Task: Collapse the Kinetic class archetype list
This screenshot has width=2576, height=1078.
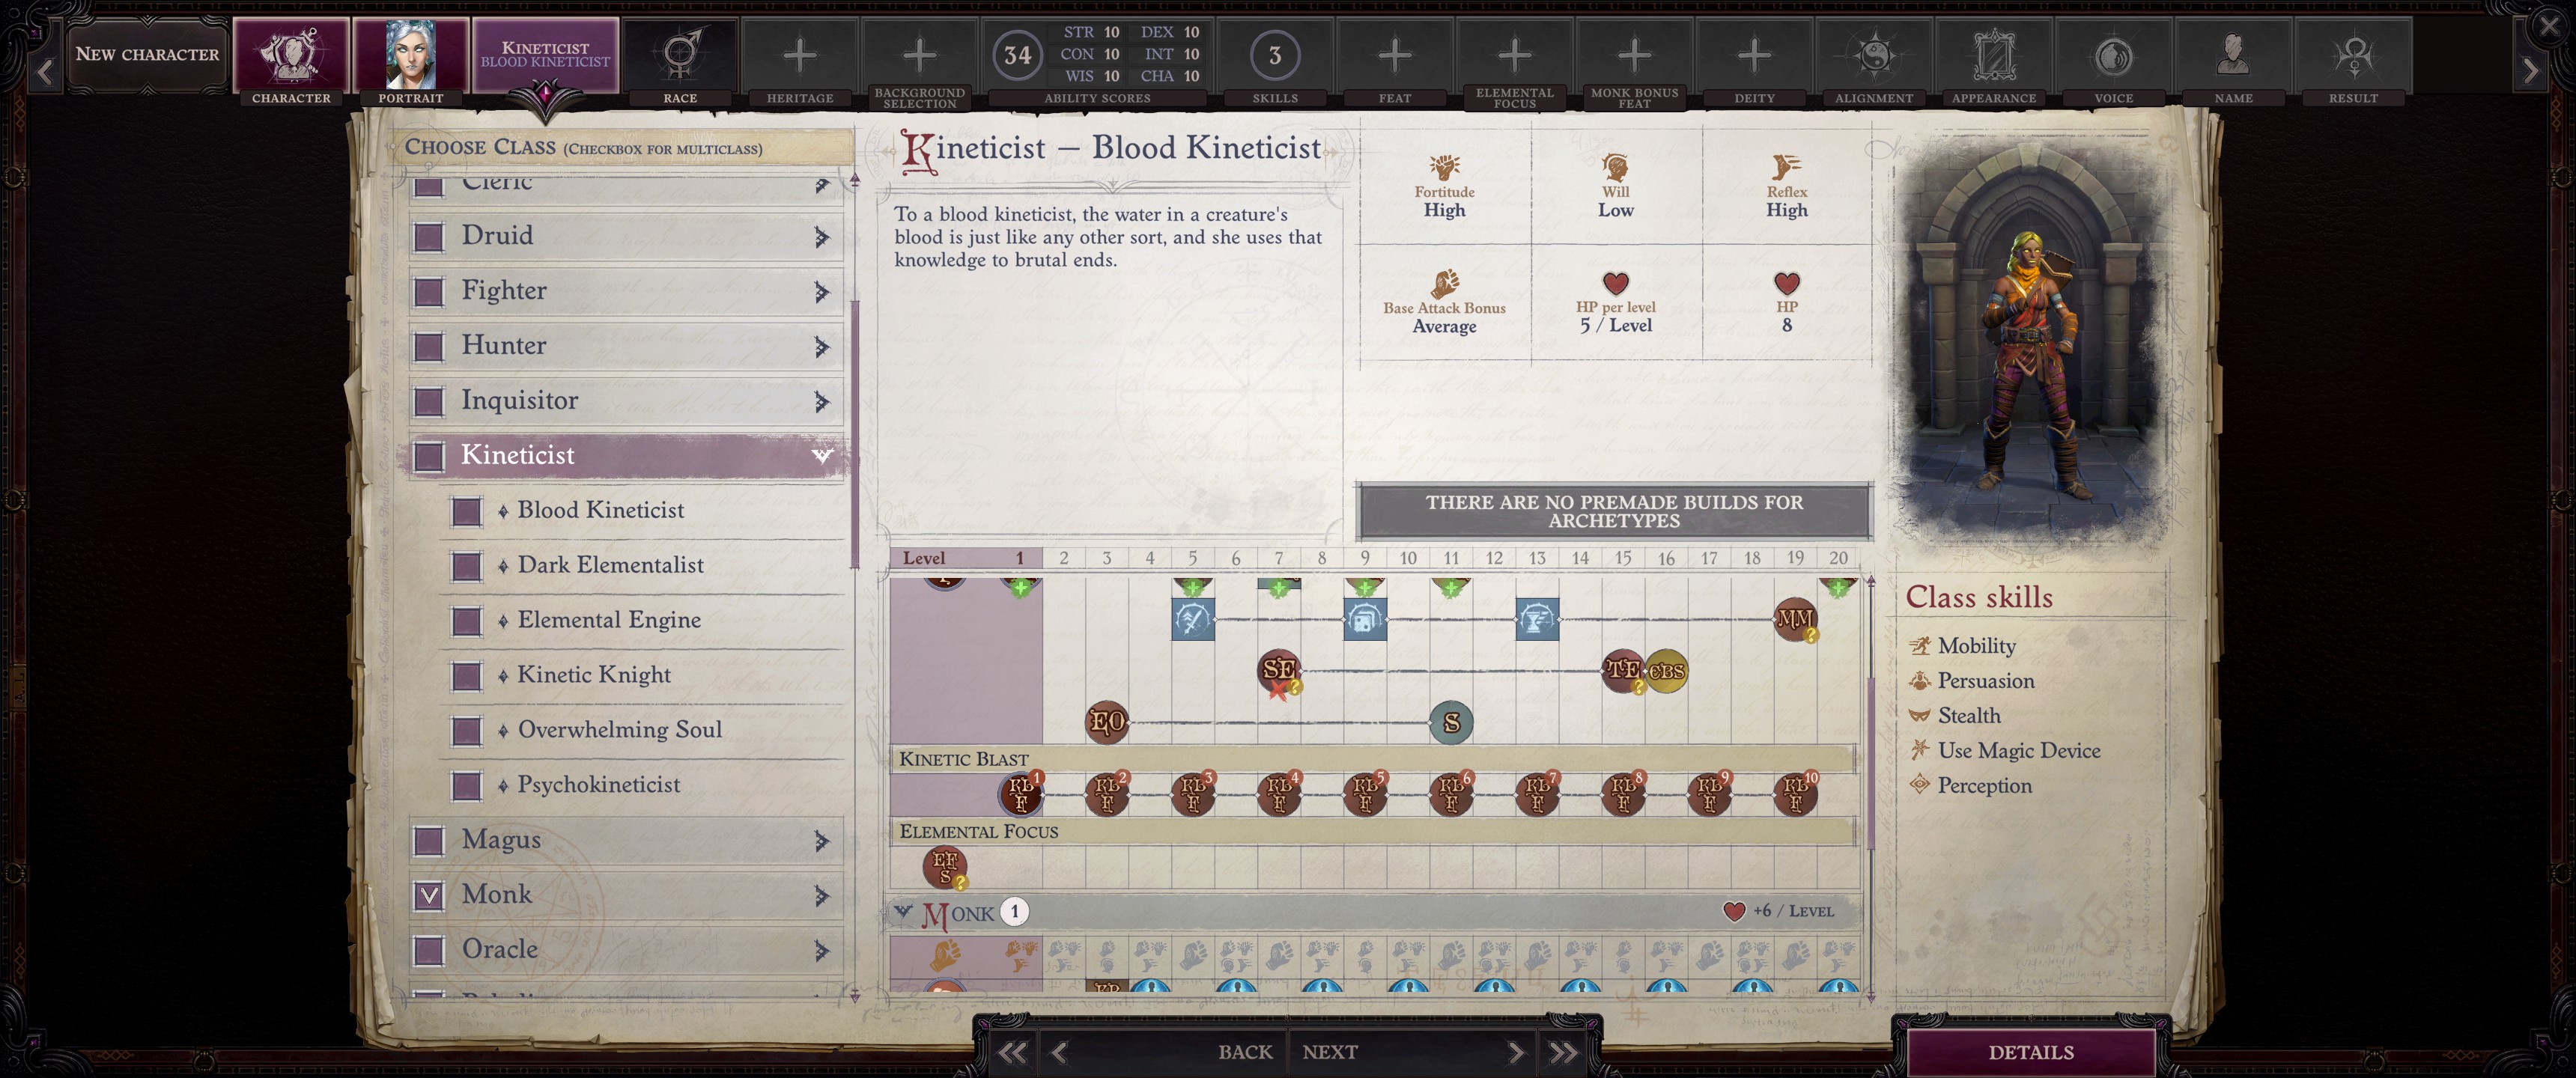Action: 821,455
